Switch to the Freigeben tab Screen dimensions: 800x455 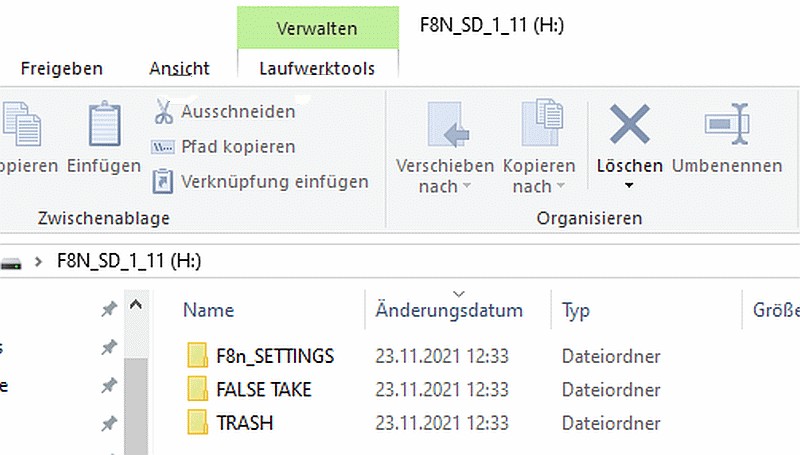point(62,69)
